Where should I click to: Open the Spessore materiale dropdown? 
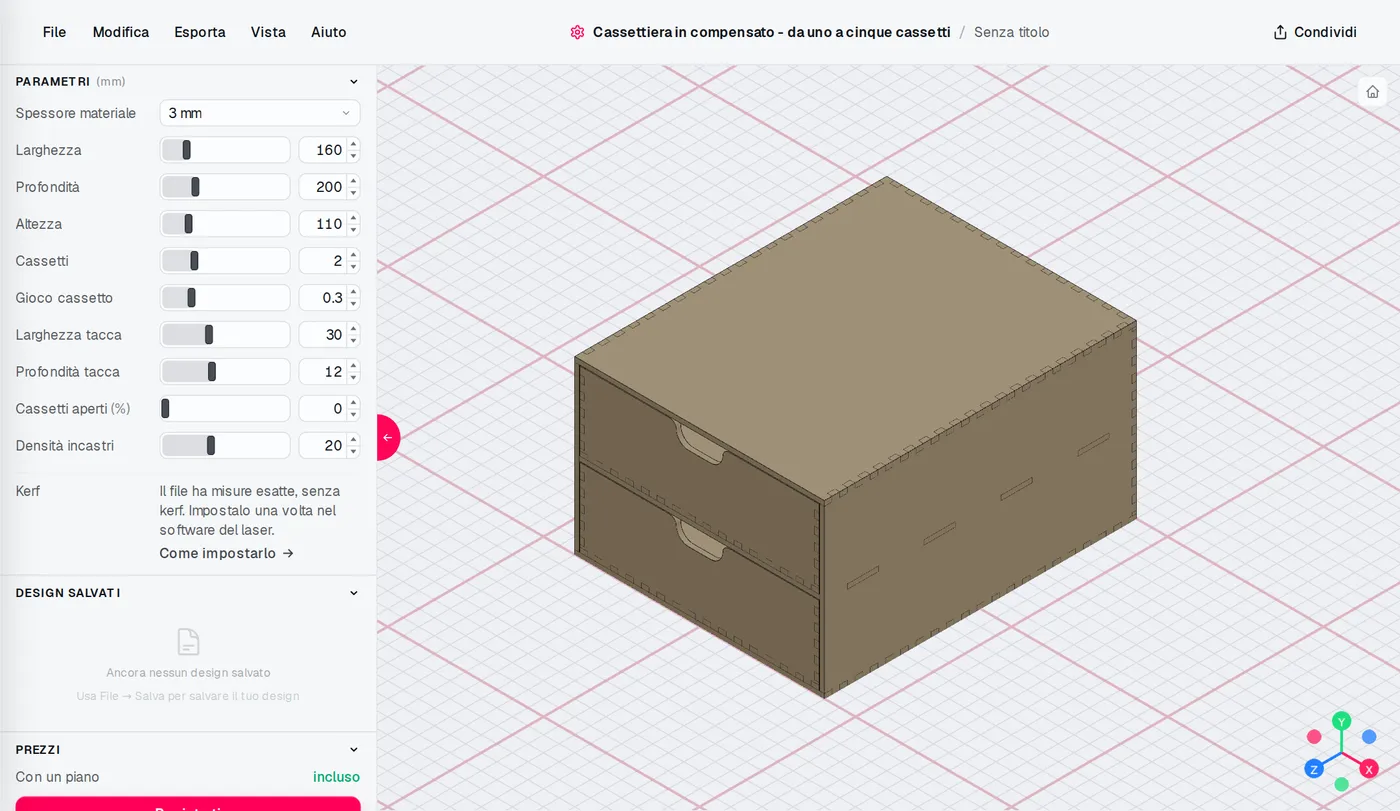(x=260, y=113)
